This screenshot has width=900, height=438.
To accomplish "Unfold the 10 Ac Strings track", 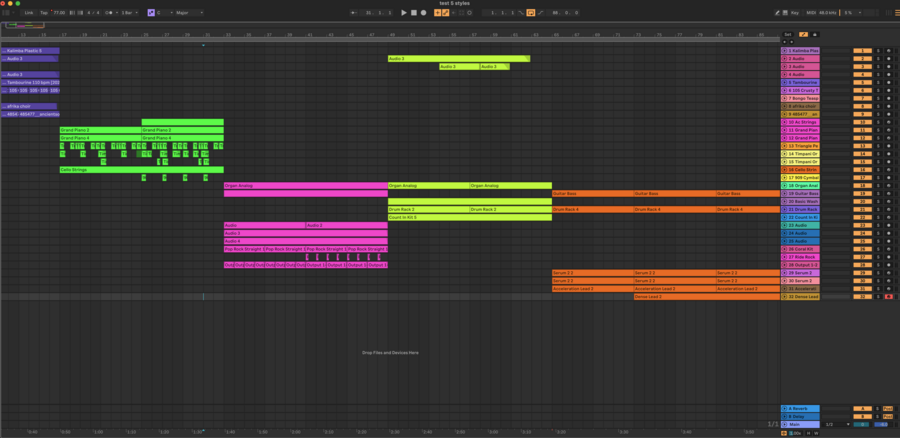I will tap(785, 122).
